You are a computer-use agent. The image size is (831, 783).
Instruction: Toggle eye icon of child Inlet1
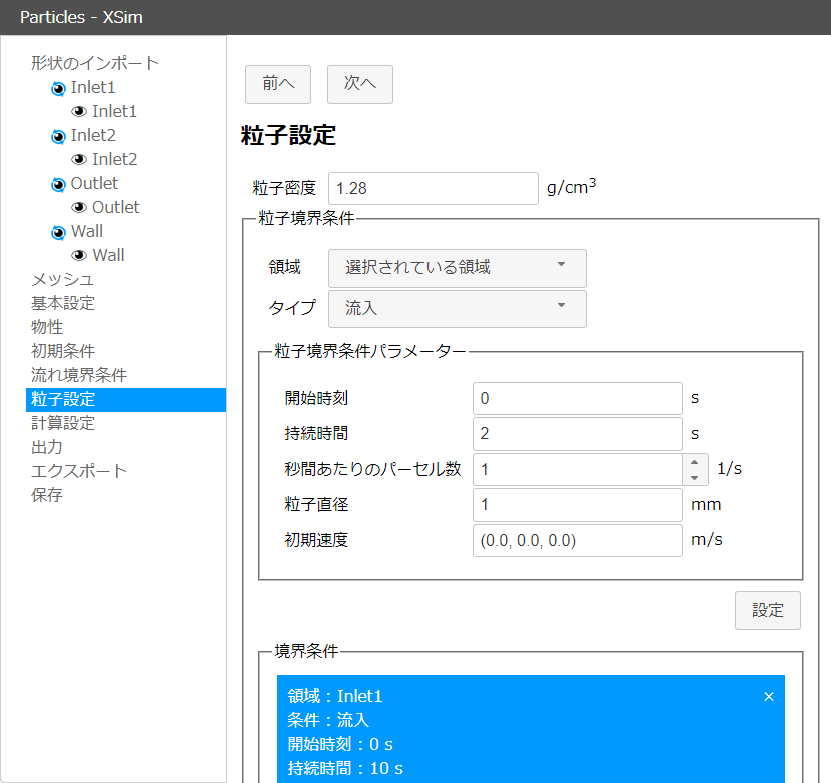coord(79,111)
